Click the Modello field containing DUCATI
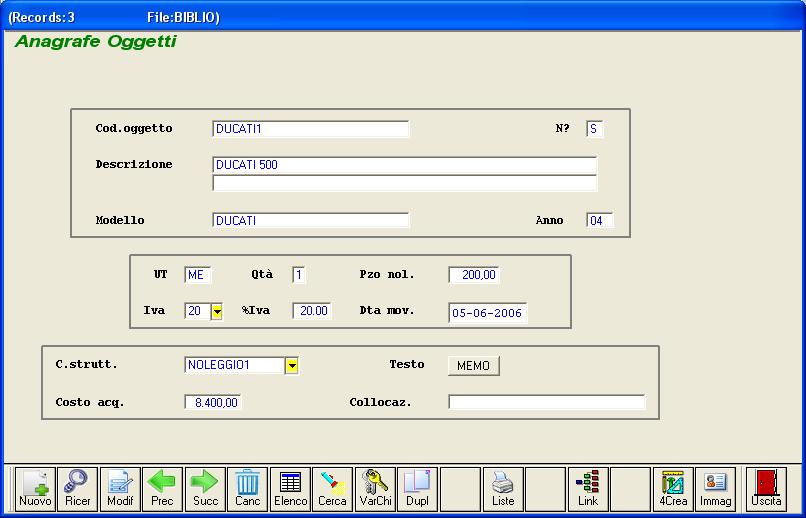Image resolution: width=806 pixels, height=518 pixels. (310, 220)
